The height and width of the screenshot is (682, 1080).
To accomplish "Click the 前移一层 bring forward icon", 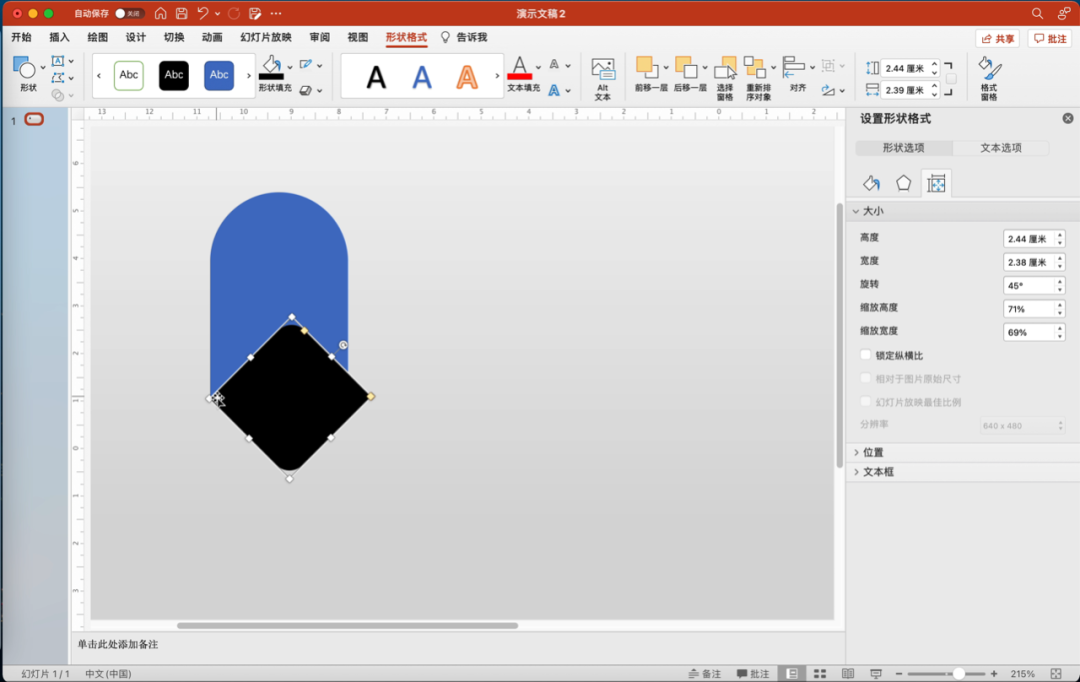I will [646, 68].
